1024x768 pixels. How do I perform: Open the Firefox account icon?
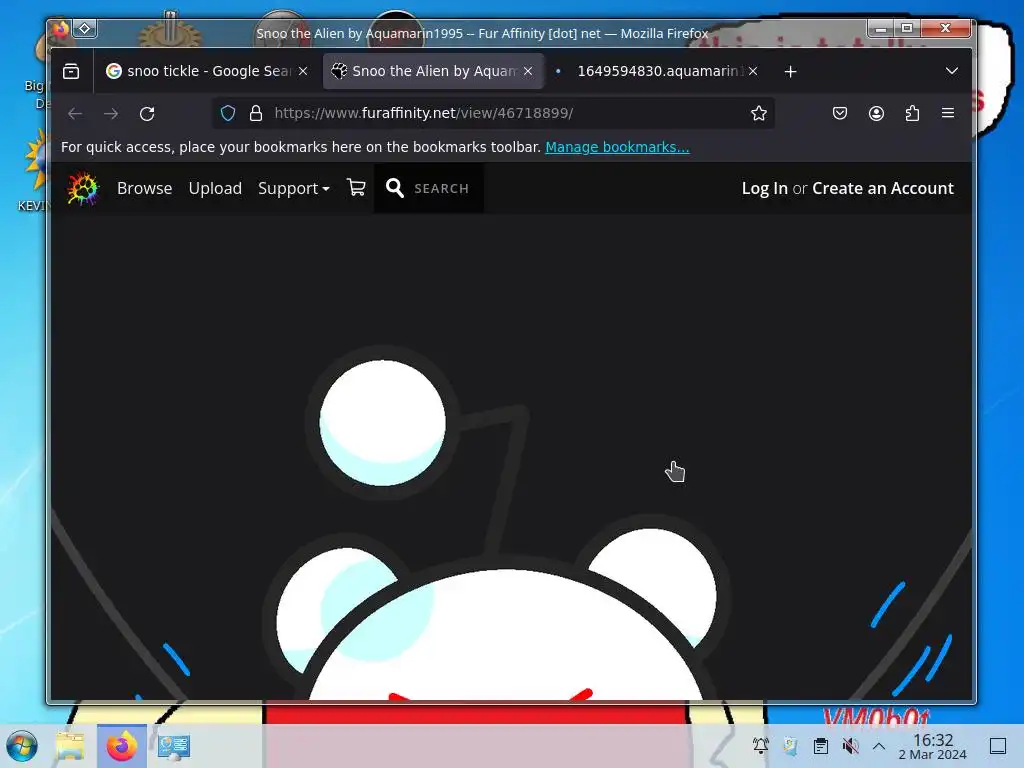pos(876,114)
